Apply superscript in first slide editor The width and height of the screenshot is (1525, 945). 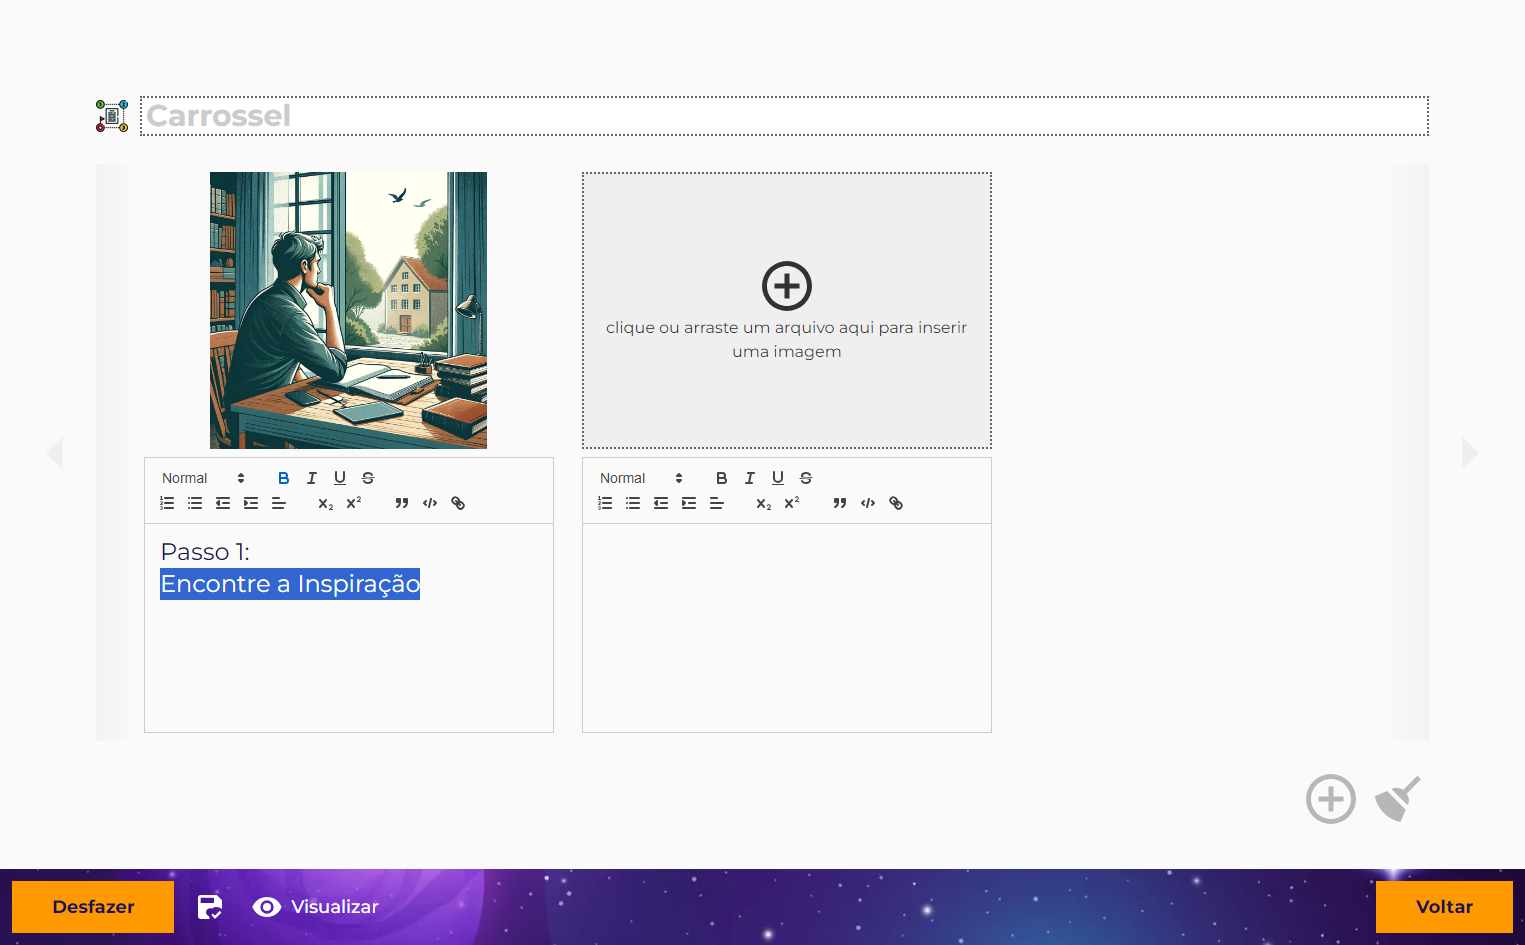[x=354, y=503]
